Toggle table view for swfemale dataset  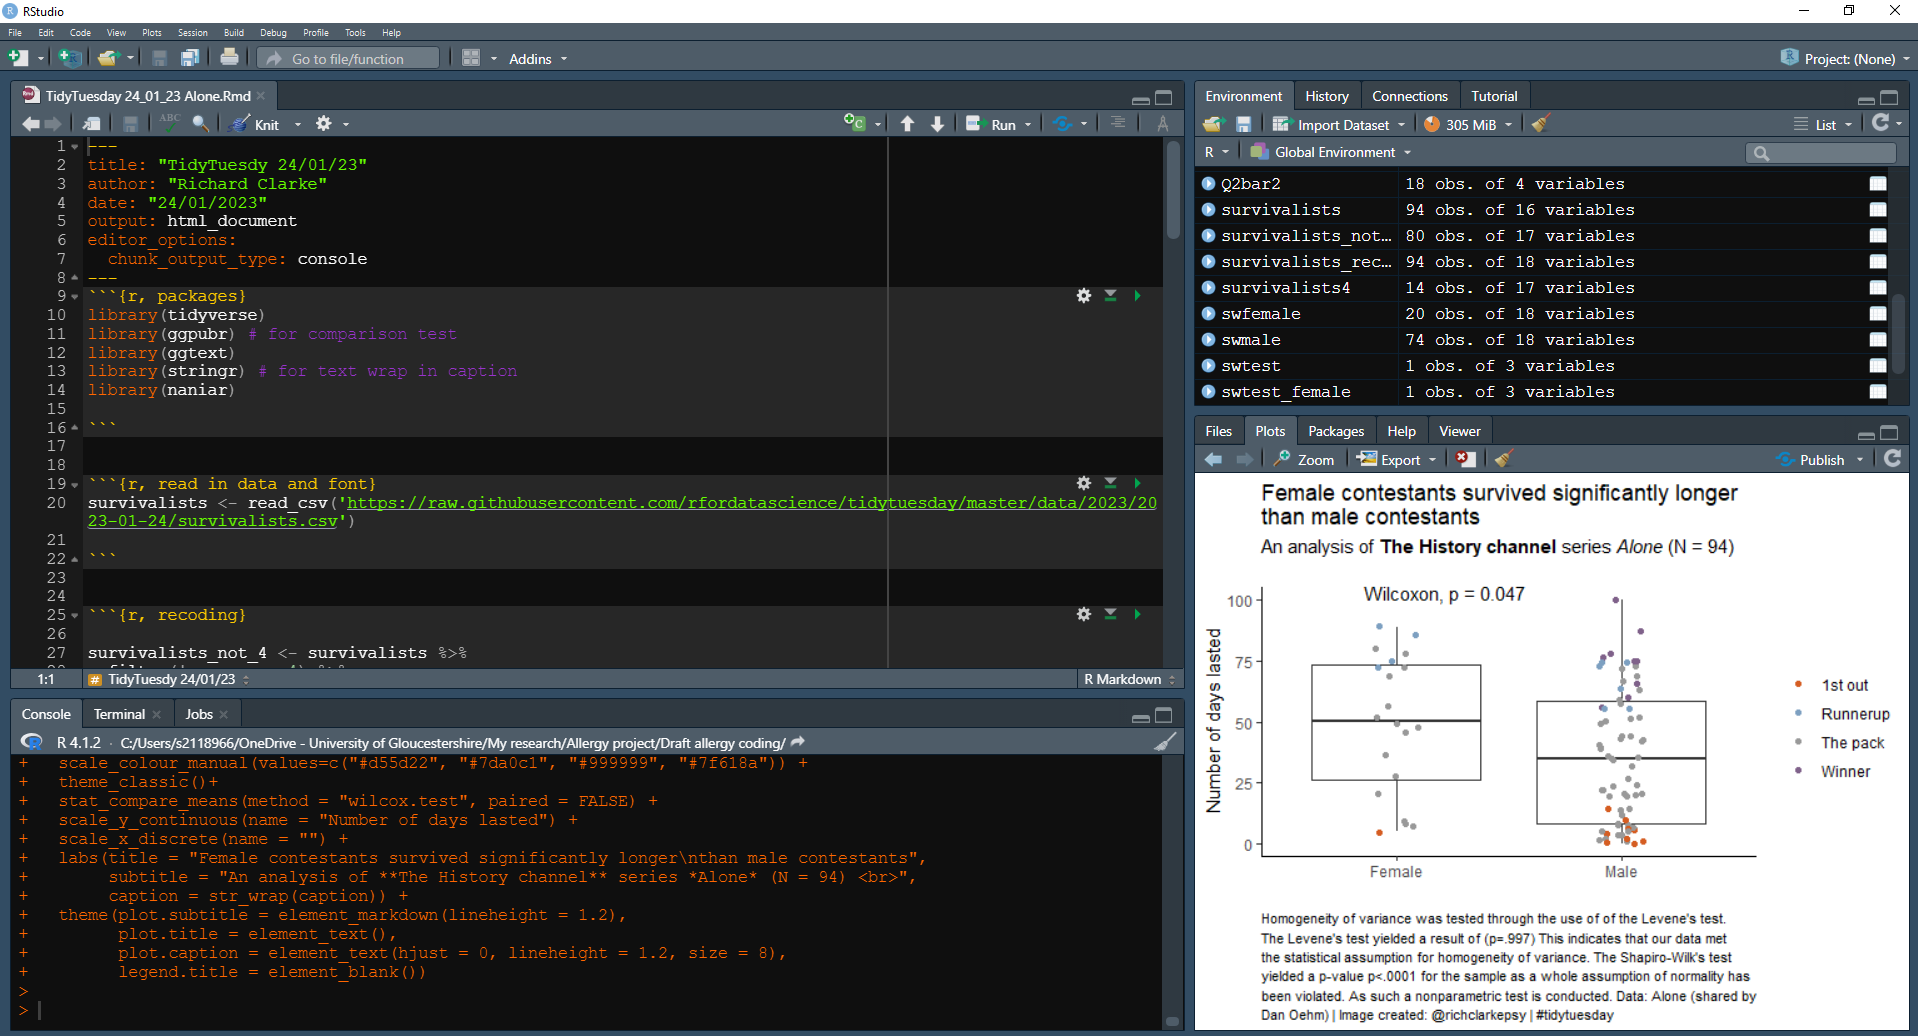pos(1878,314)
